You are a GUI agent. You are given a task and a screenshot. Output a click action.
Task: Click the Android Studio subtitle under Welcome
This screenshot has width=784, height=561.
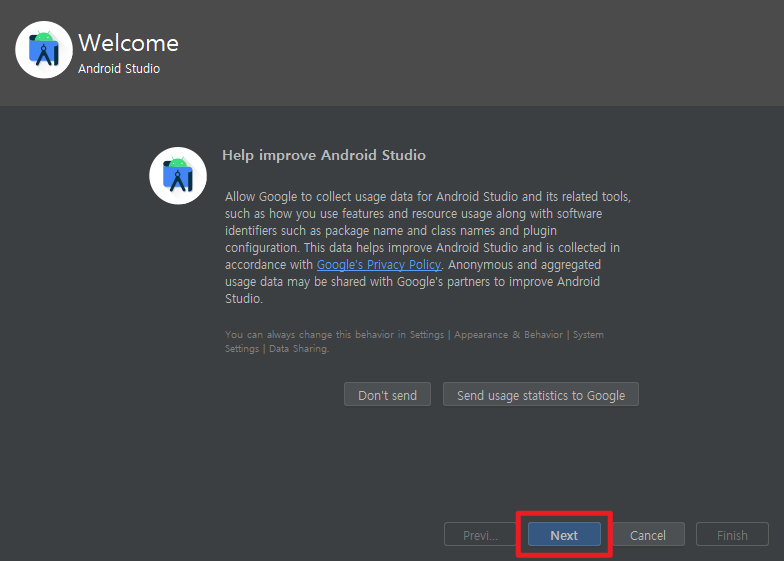(119, 68)
